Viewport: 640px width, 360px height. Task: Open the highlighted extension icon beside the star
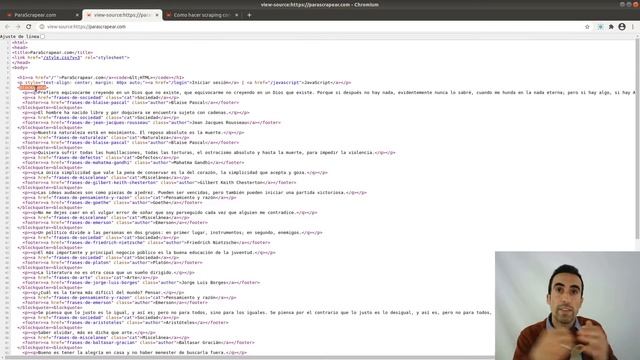pos(600,27)
